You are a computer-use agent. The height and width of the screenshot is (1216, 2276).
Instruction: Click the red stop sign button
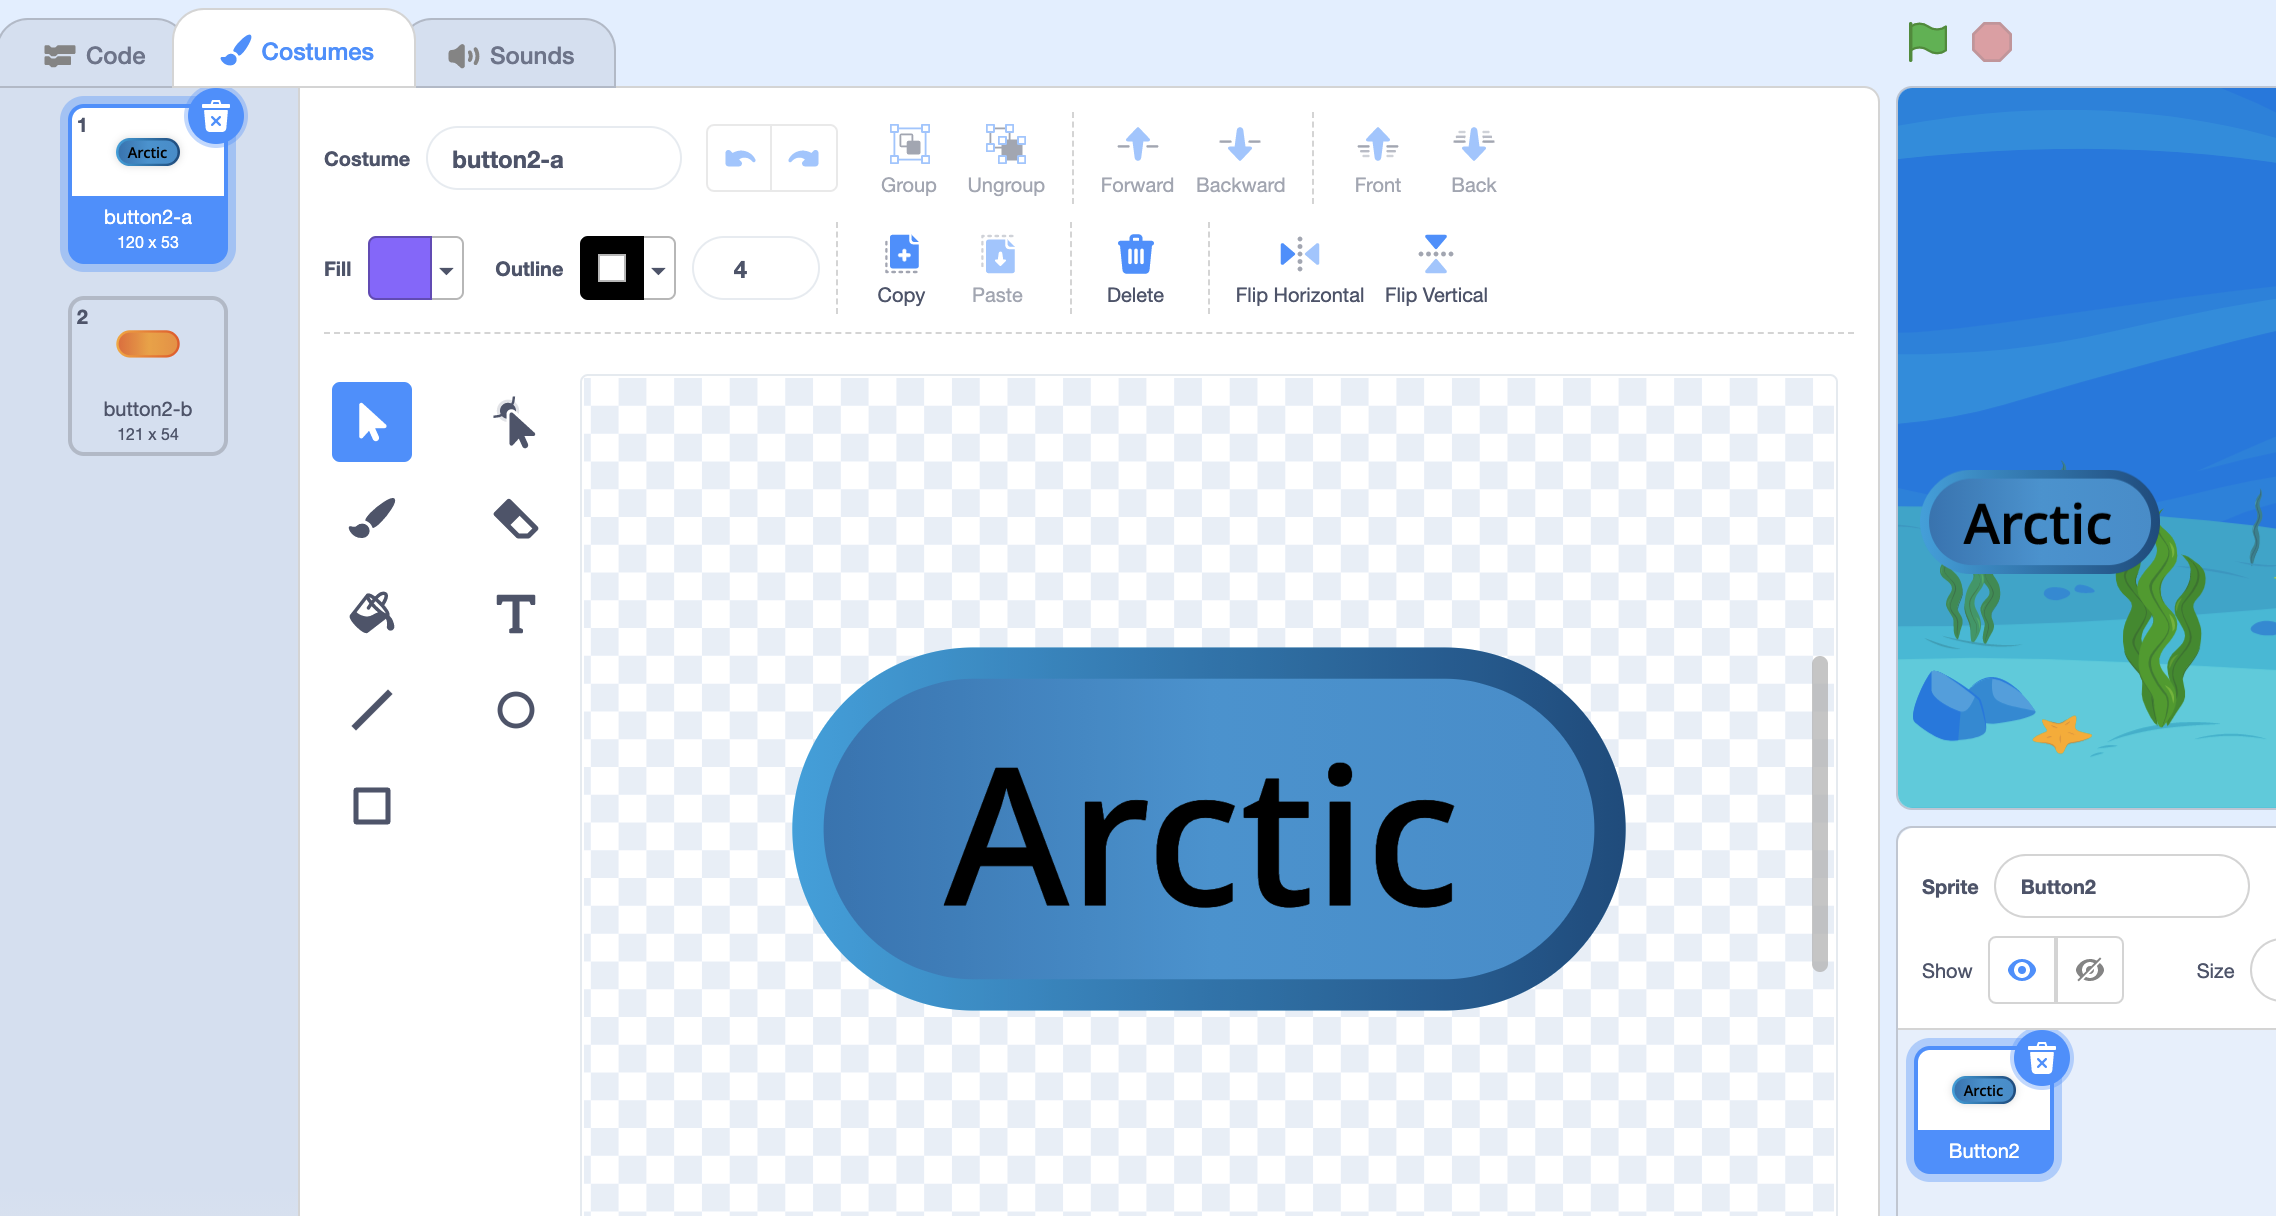(1991, 43)
